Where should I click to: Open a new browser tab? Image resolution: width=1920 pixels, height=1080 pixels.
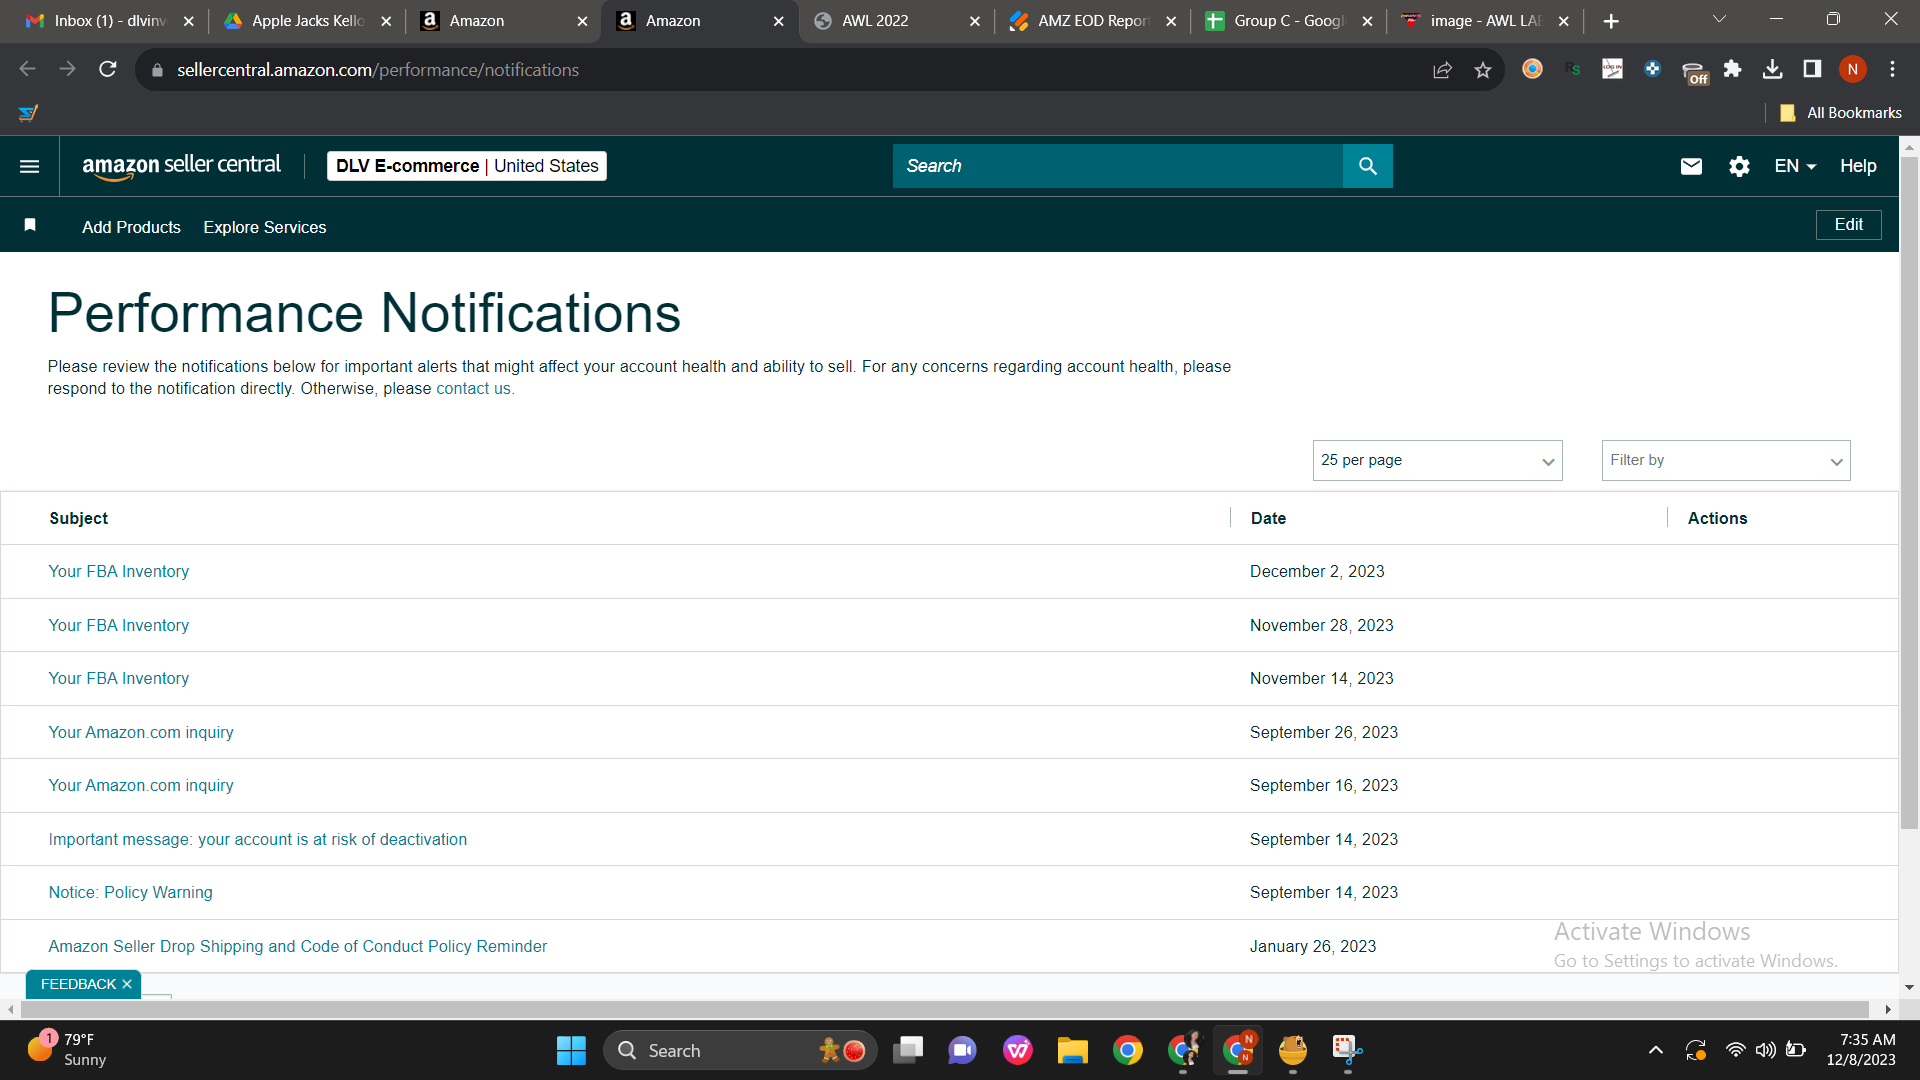tap(1611, 21)
